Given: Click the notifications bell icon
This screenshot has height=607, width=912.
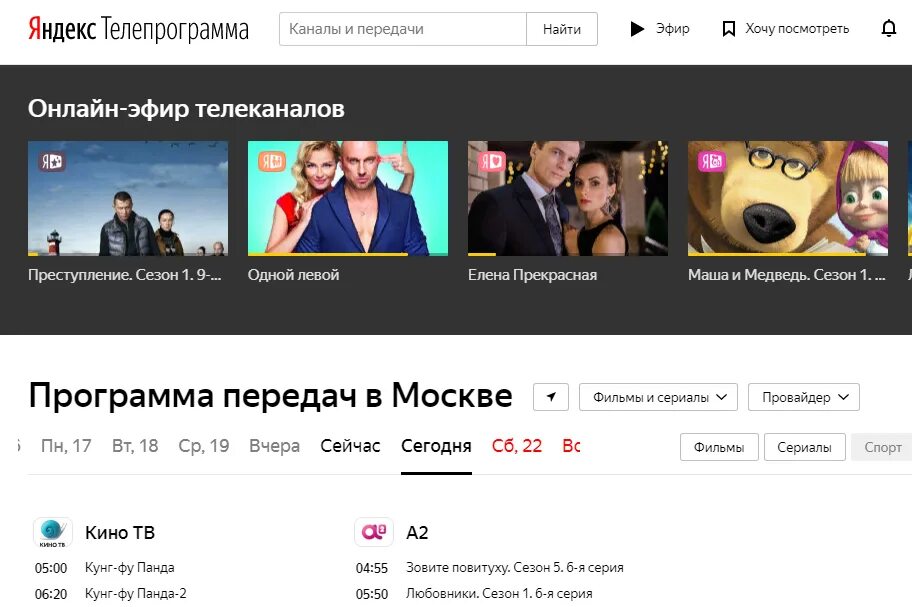Looking at the screenshot, I should [888, 28].
